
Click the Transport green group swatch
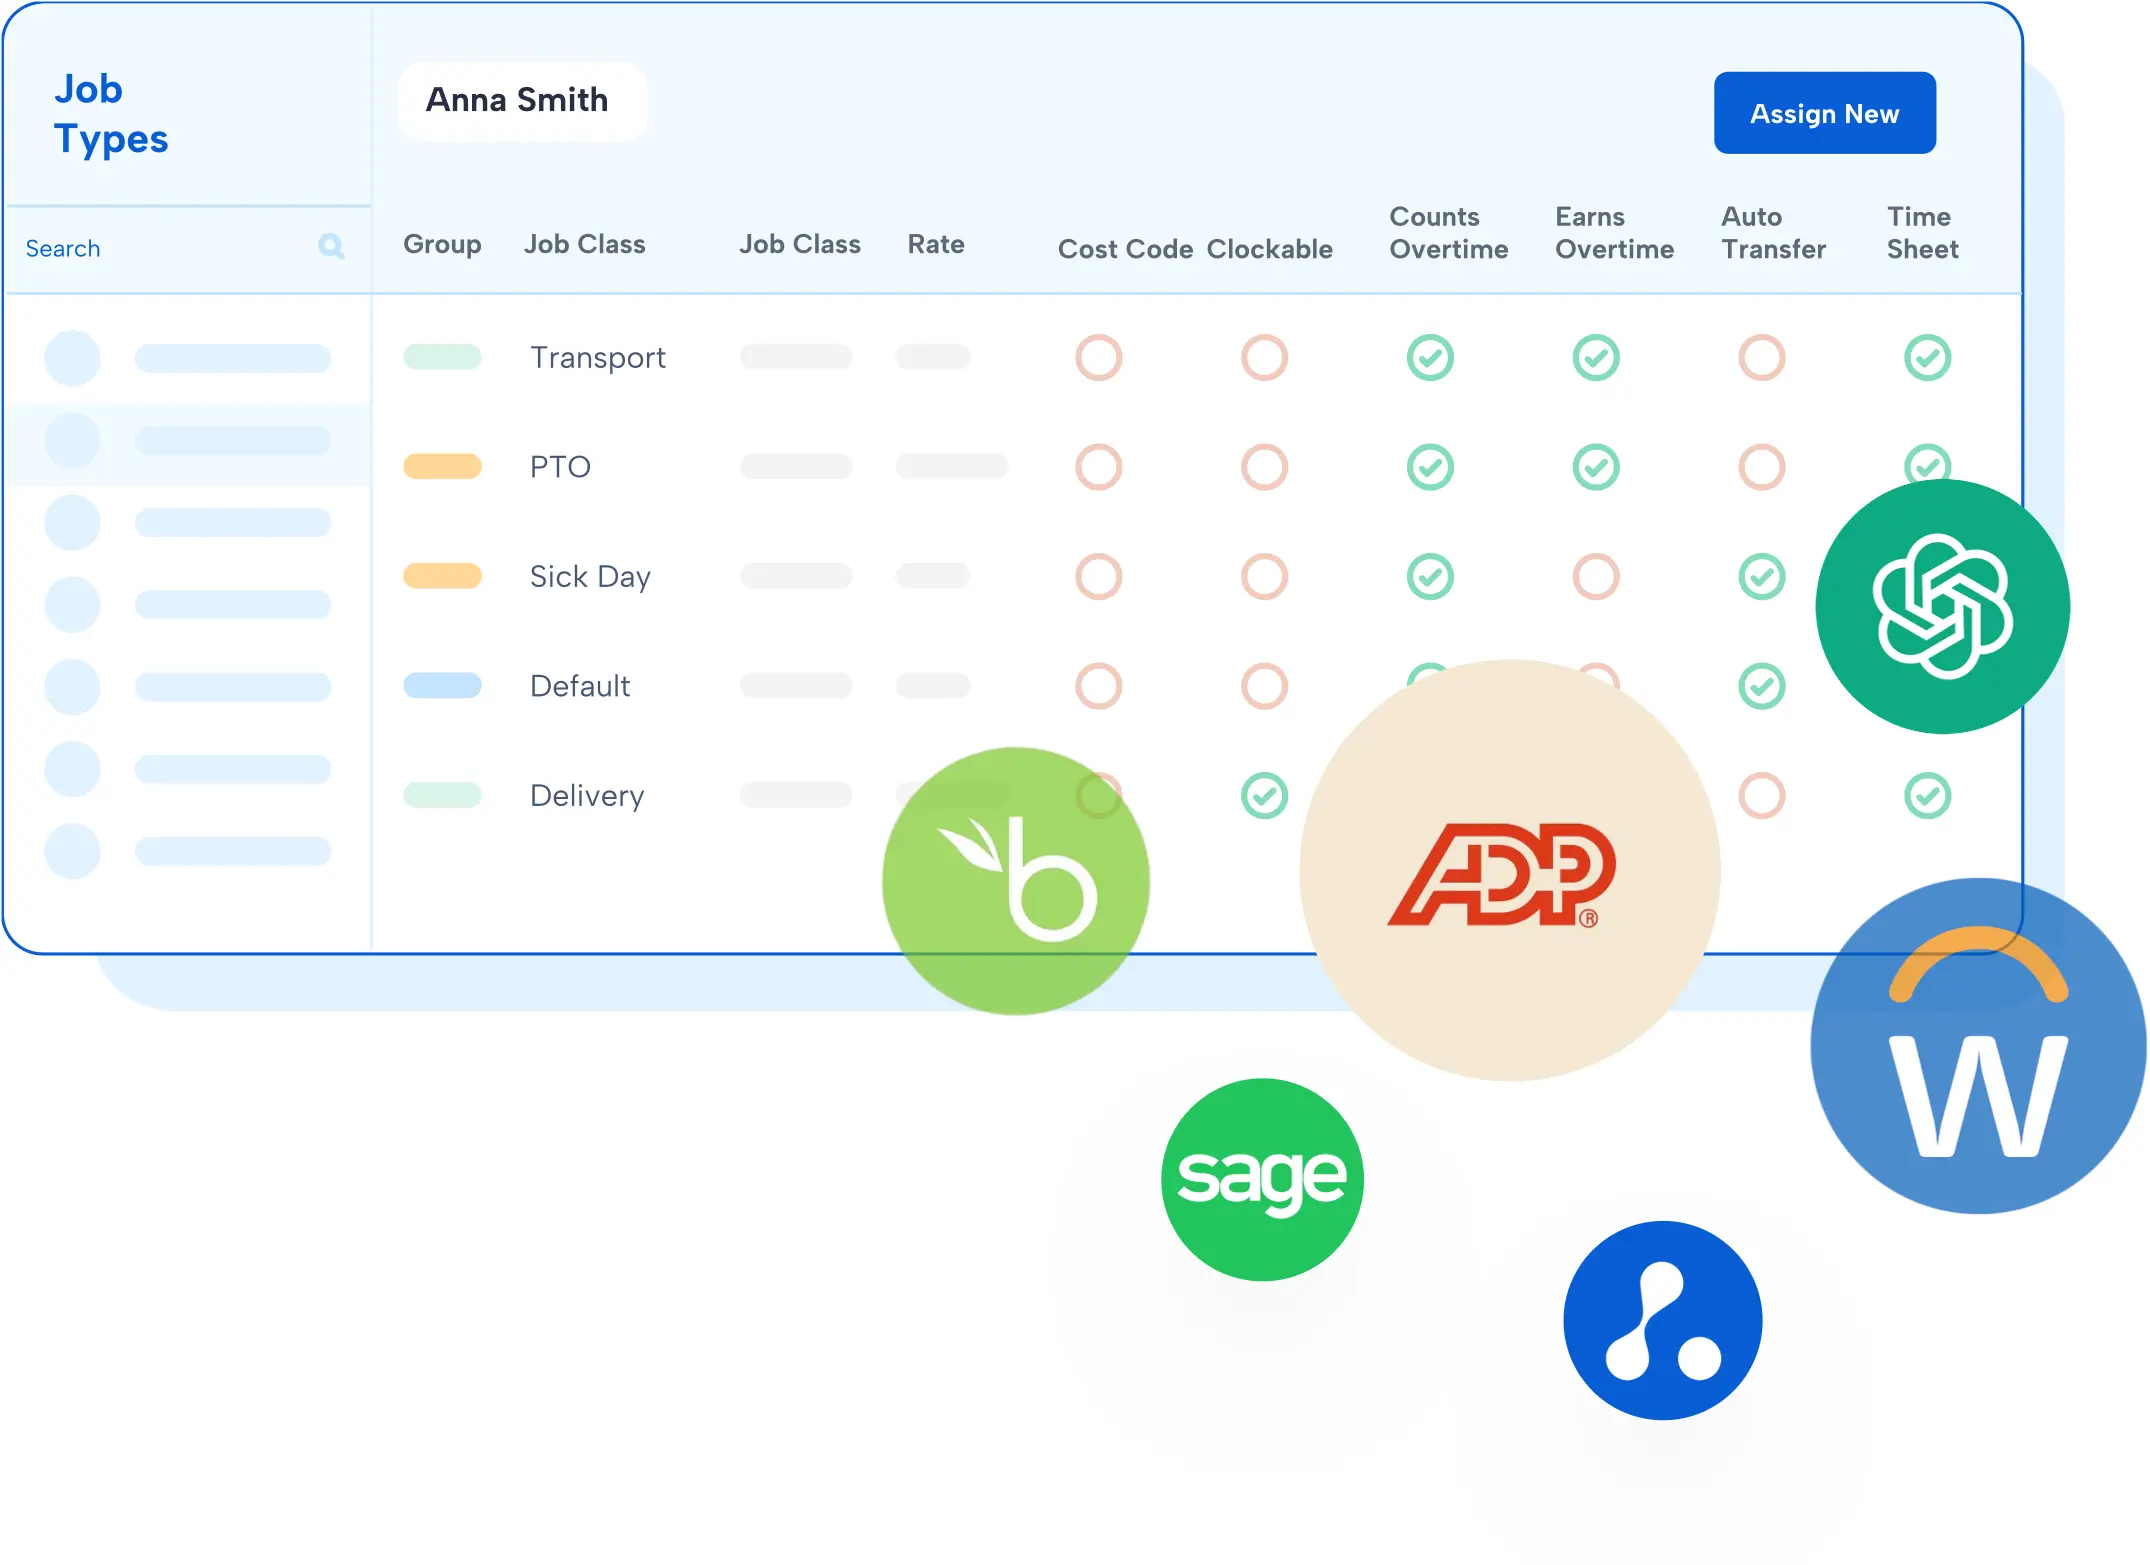coord(442,357)
